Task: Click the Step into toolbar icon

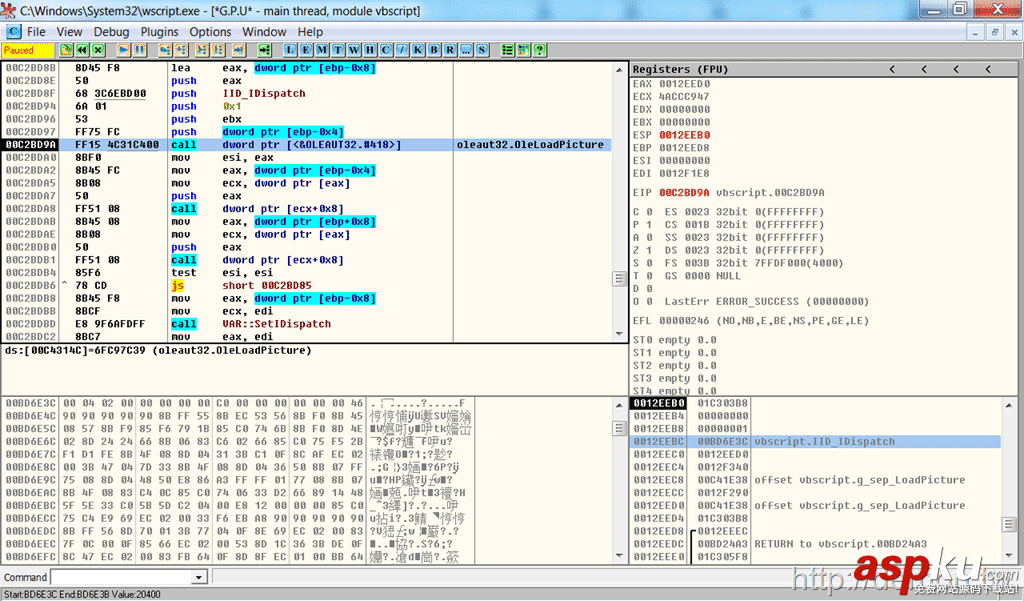Action: [165, 50]
